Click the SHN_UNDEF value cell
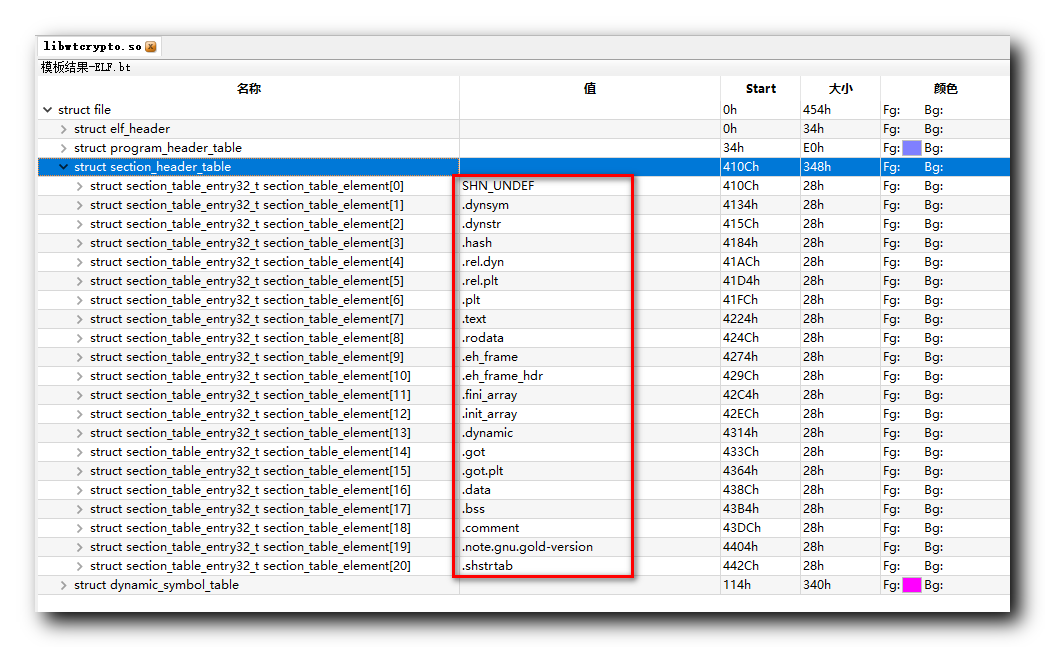1045x647 pixels. pyautogui.click(x=590, y=186)
